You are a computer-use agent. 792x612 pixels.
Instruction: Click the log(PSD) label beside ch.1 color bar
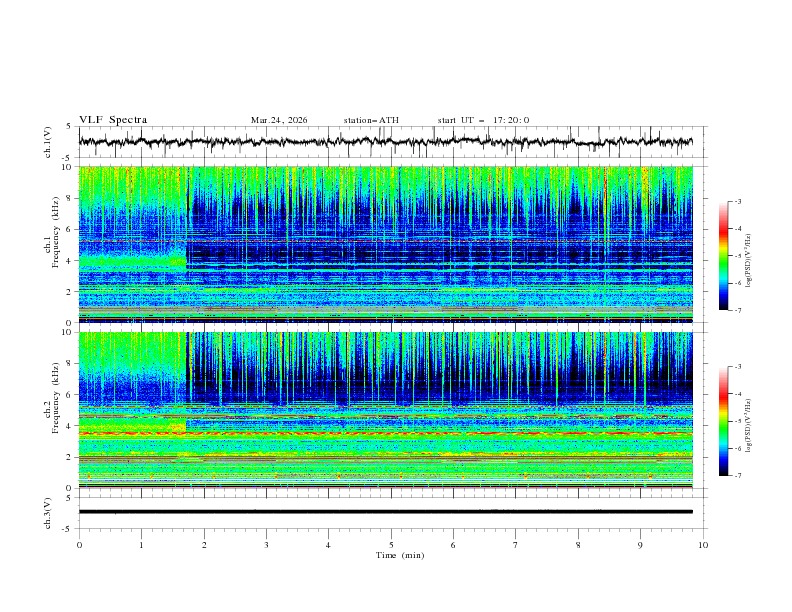[x=749, y=261]
